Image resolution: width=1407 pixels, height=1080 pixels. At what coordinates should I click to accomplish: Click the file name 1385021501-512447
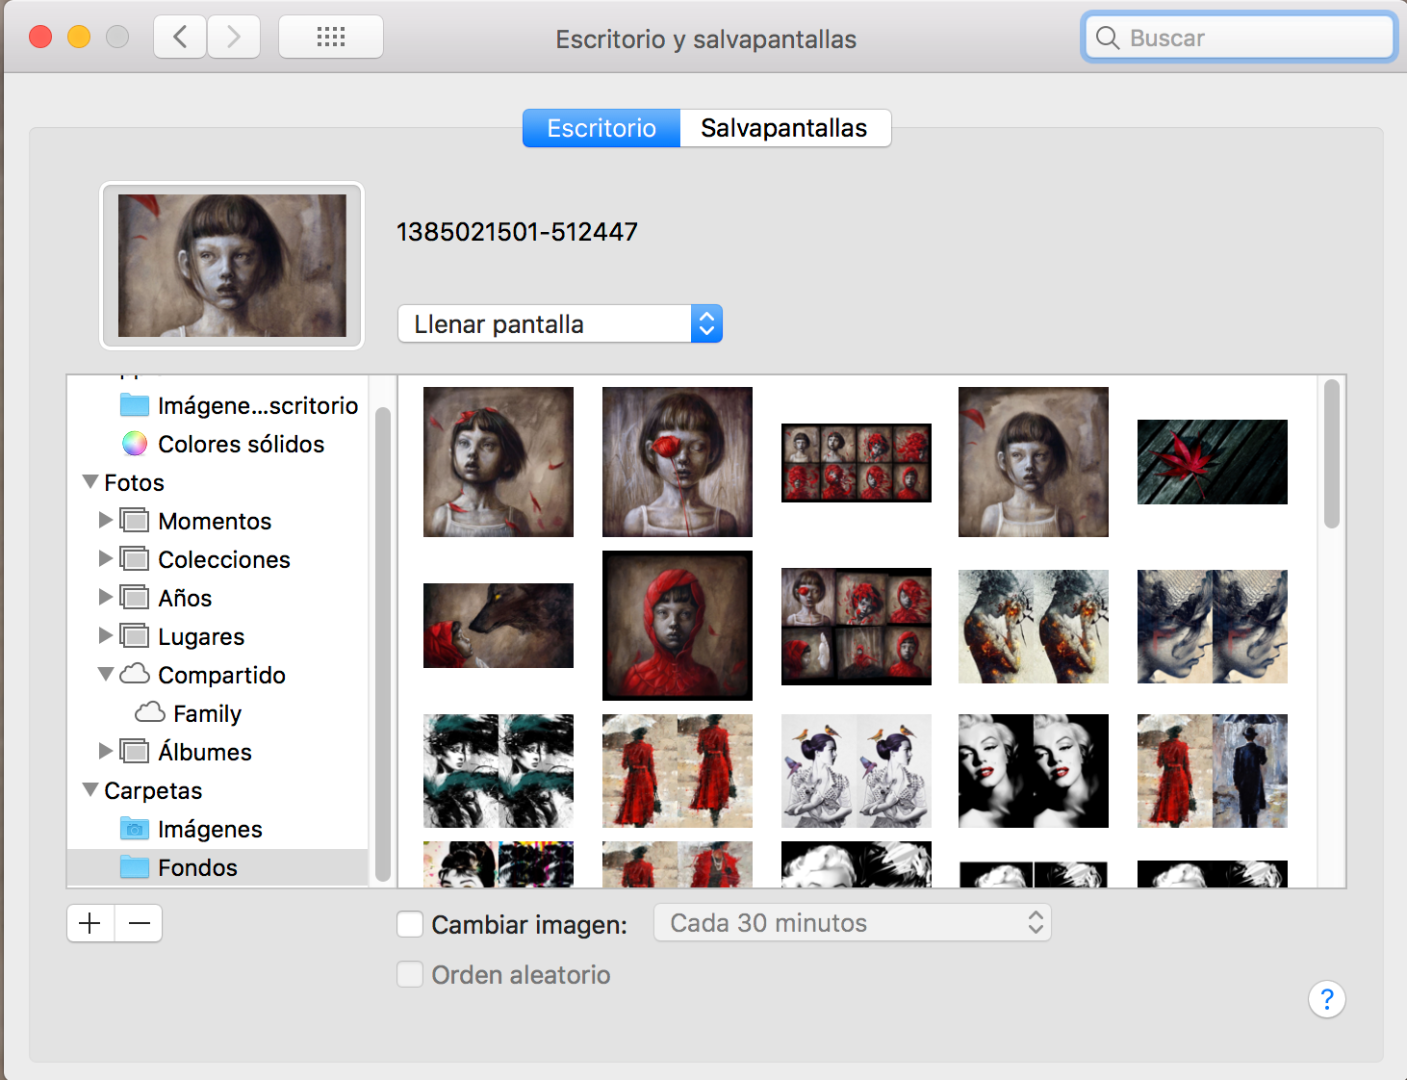point(517,232)
